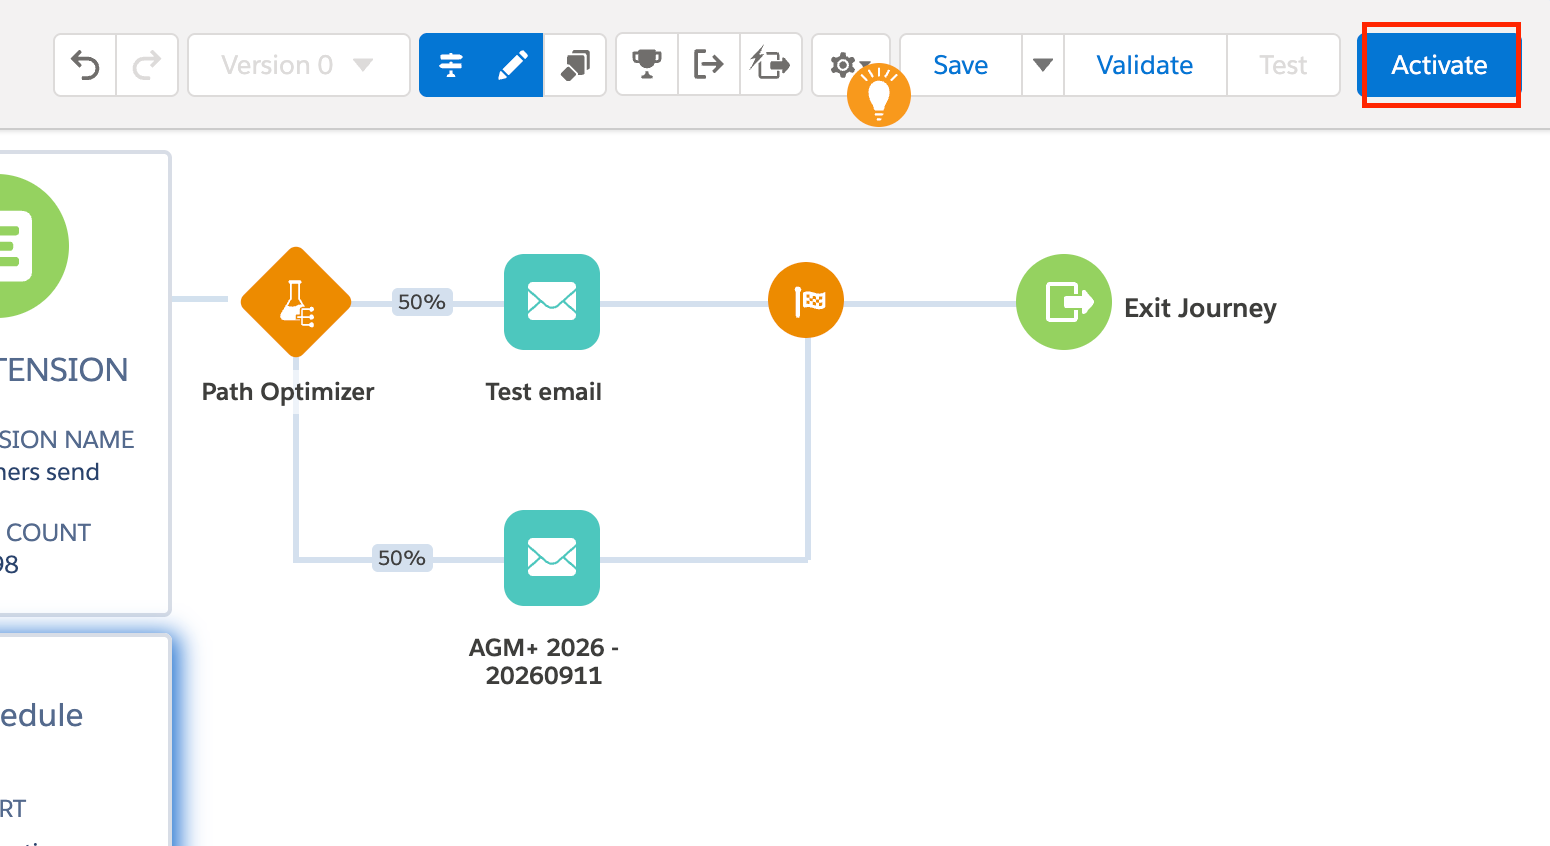Activate the journey with Activate button
This screenshot has height=846, width=1550.
(1439, 65)
